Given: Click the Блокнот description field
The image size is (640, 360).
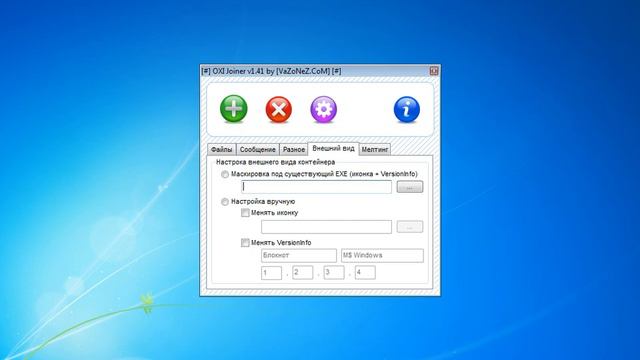Looking at the screenshot, I should (x=299, y=256).
